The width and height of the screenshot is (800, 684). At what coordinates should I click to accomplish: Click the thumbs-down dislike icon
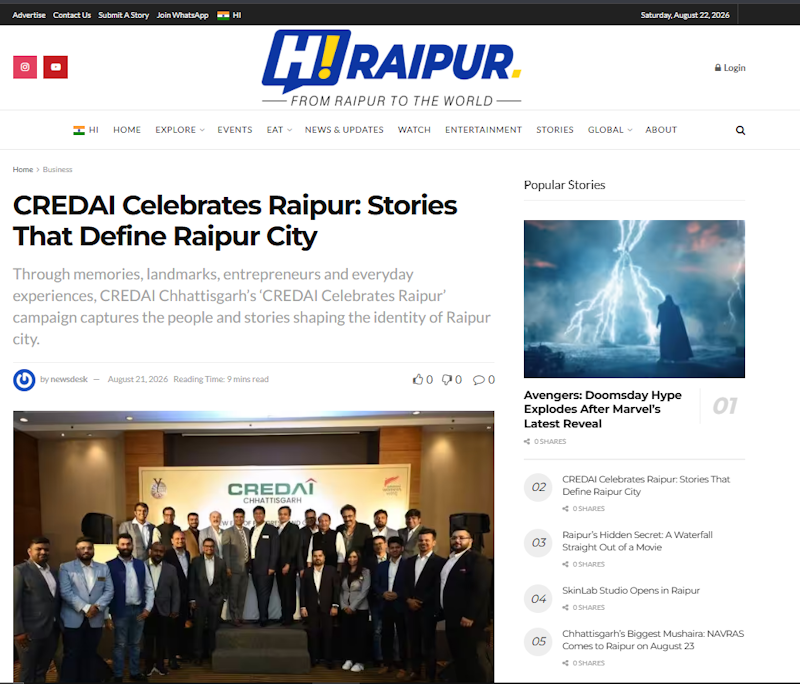(x=447, y=379)
